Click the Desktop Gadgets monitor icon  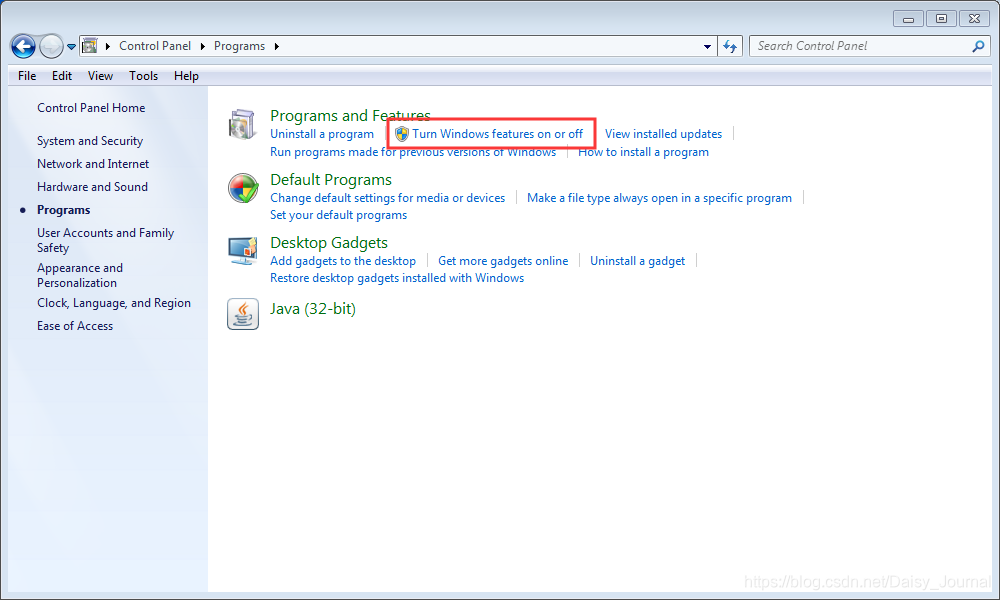[243, 251]
